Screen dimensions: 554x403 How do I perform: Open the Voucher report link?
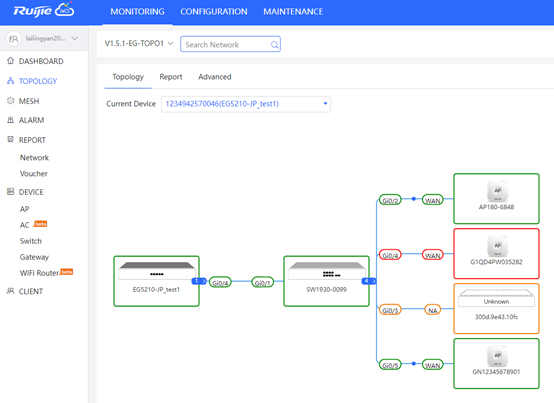(34, 174)
